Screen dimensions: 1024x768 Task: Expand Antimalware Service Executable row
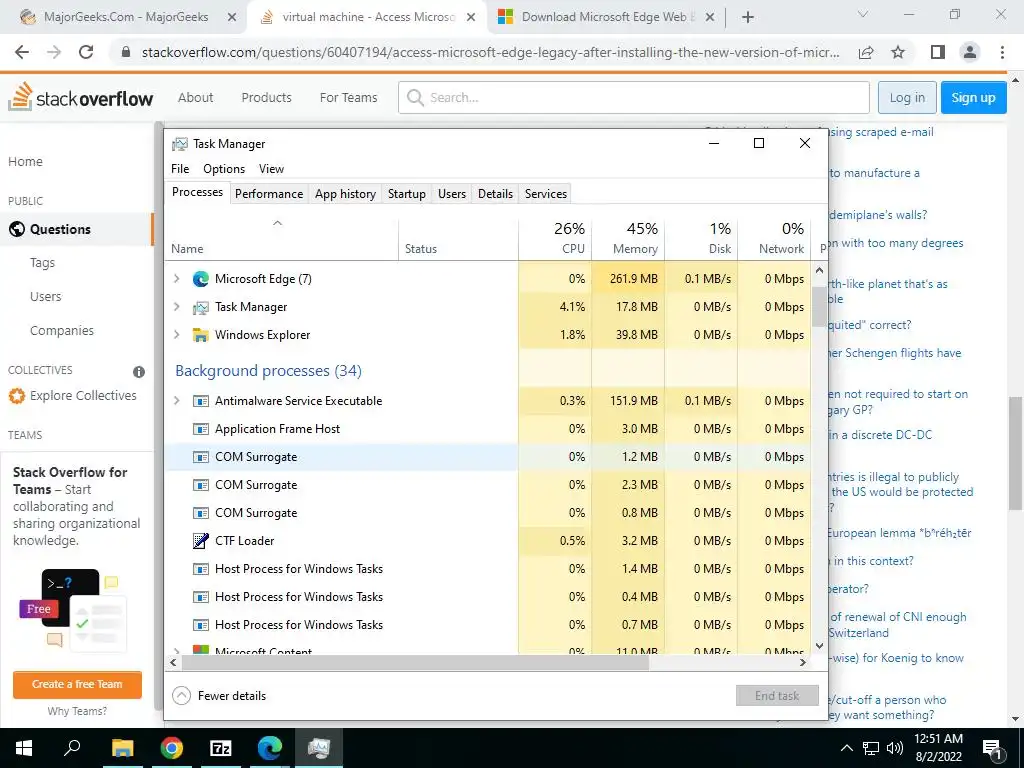pyautogui.click(x=176, y=401)
